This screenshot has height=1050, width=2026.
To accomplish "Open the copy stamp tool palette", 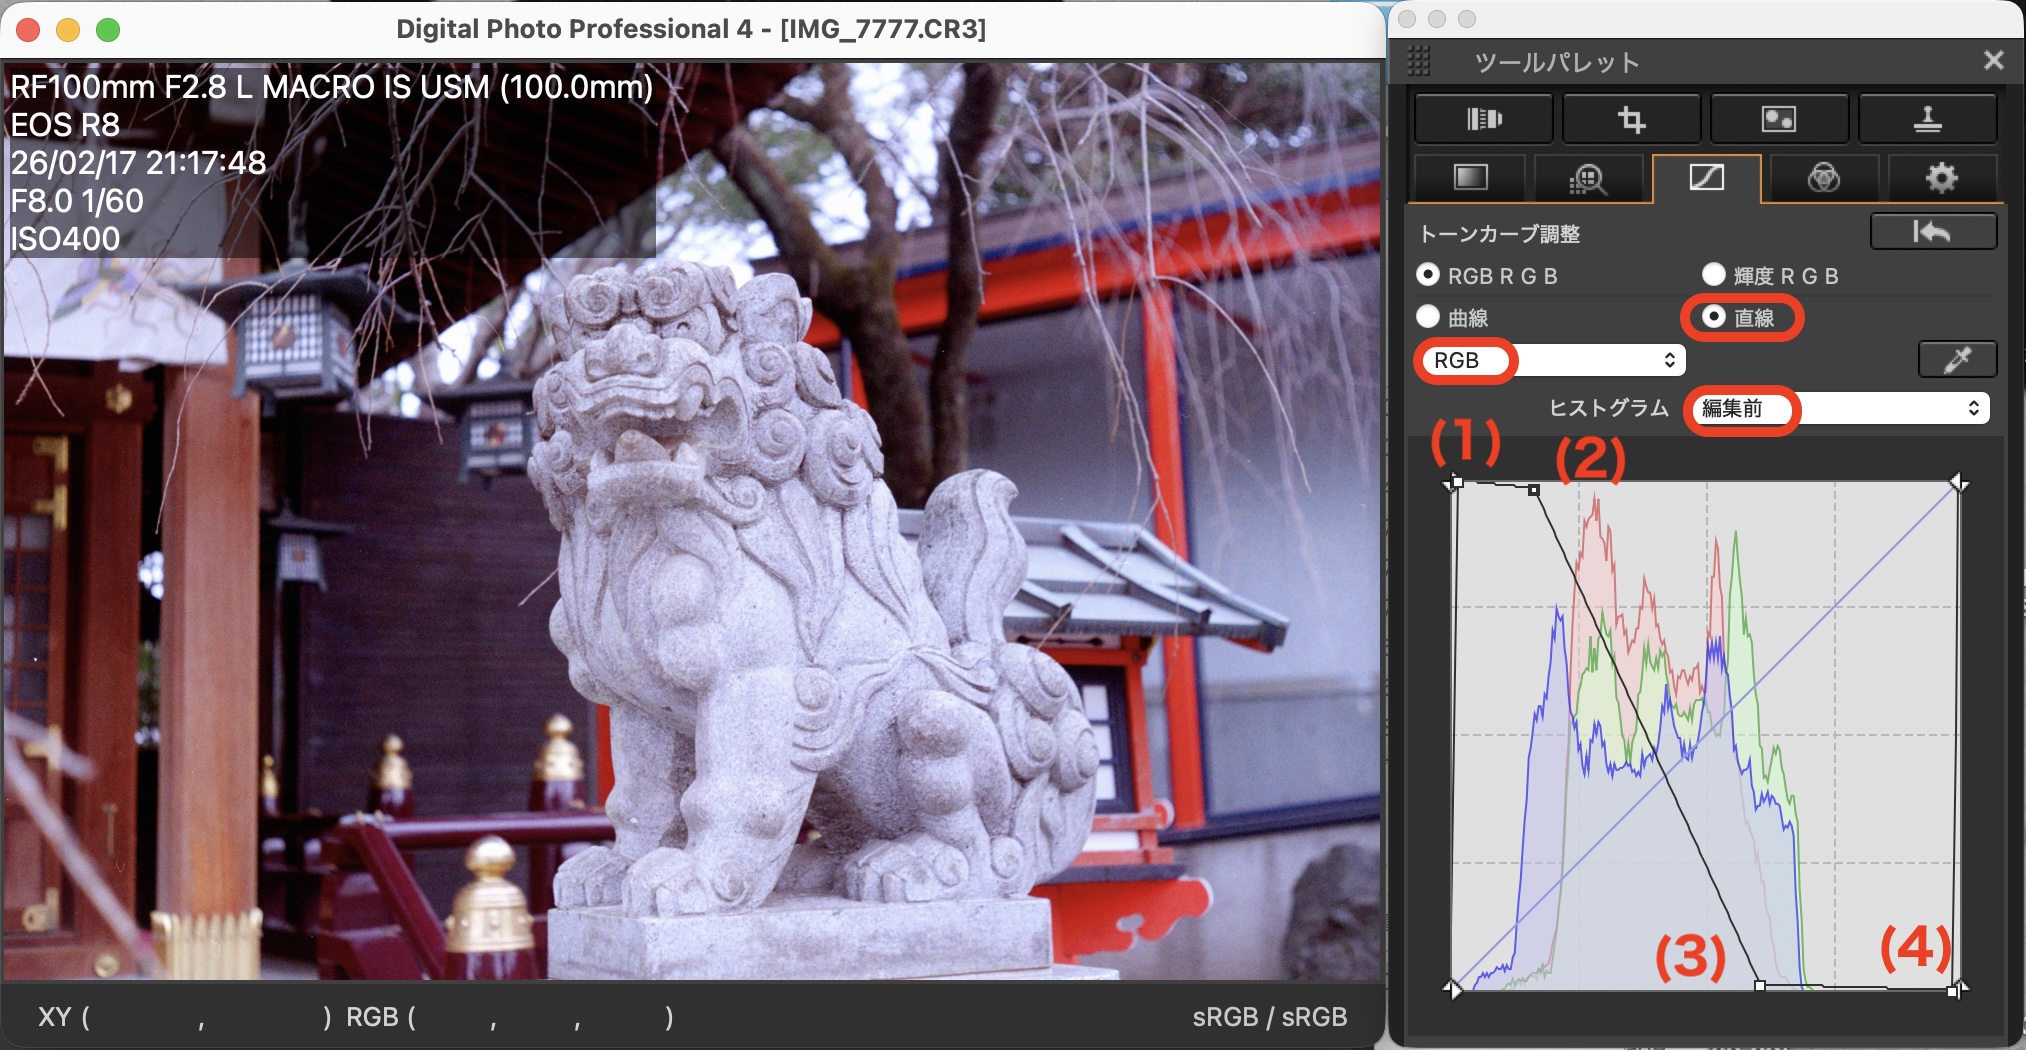I will (1927, 120).
